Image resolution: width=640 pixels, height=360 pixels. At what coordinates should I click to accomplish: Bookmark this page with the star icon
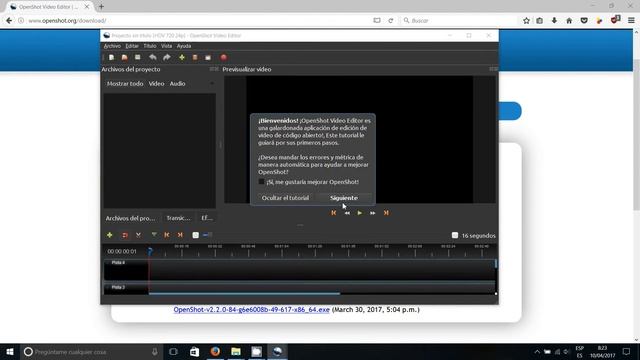tap(527, 20)
